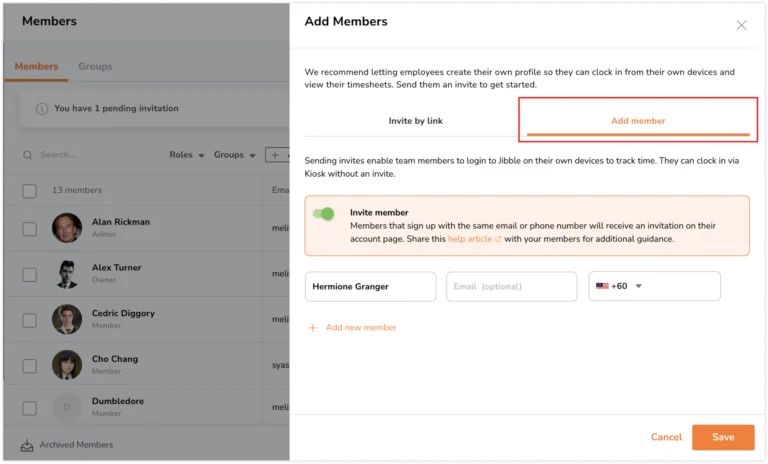Select Cho Chang's checkbox

(x=29, y=366)
